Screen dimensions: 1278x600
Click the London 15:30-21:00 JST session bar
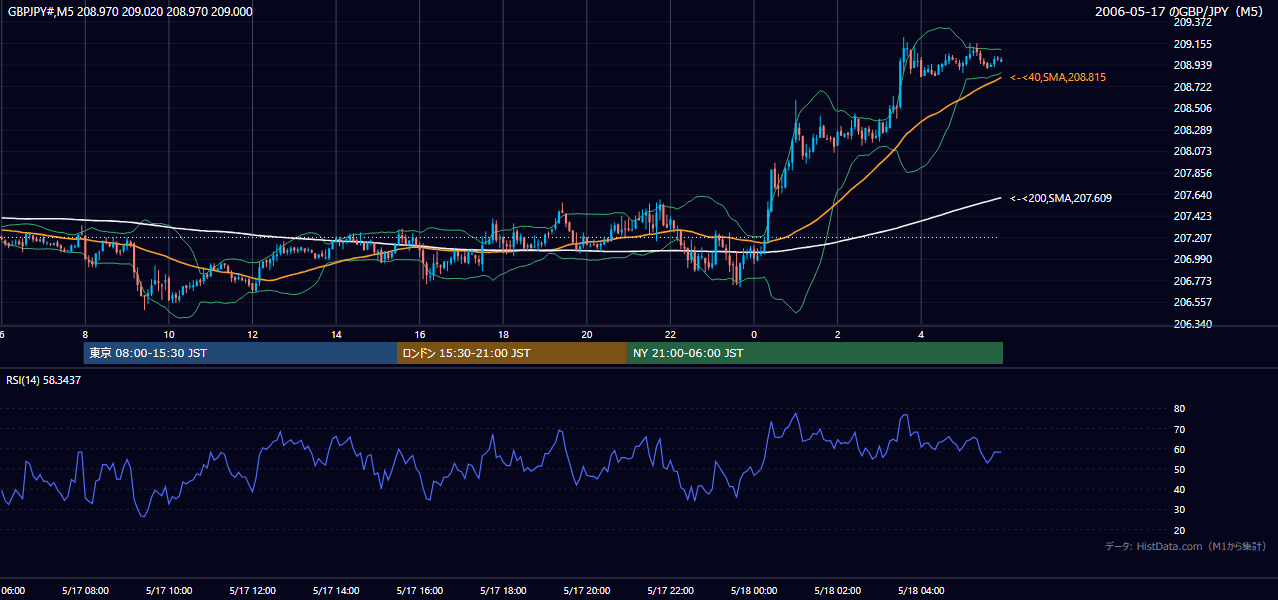pos(512,353)
